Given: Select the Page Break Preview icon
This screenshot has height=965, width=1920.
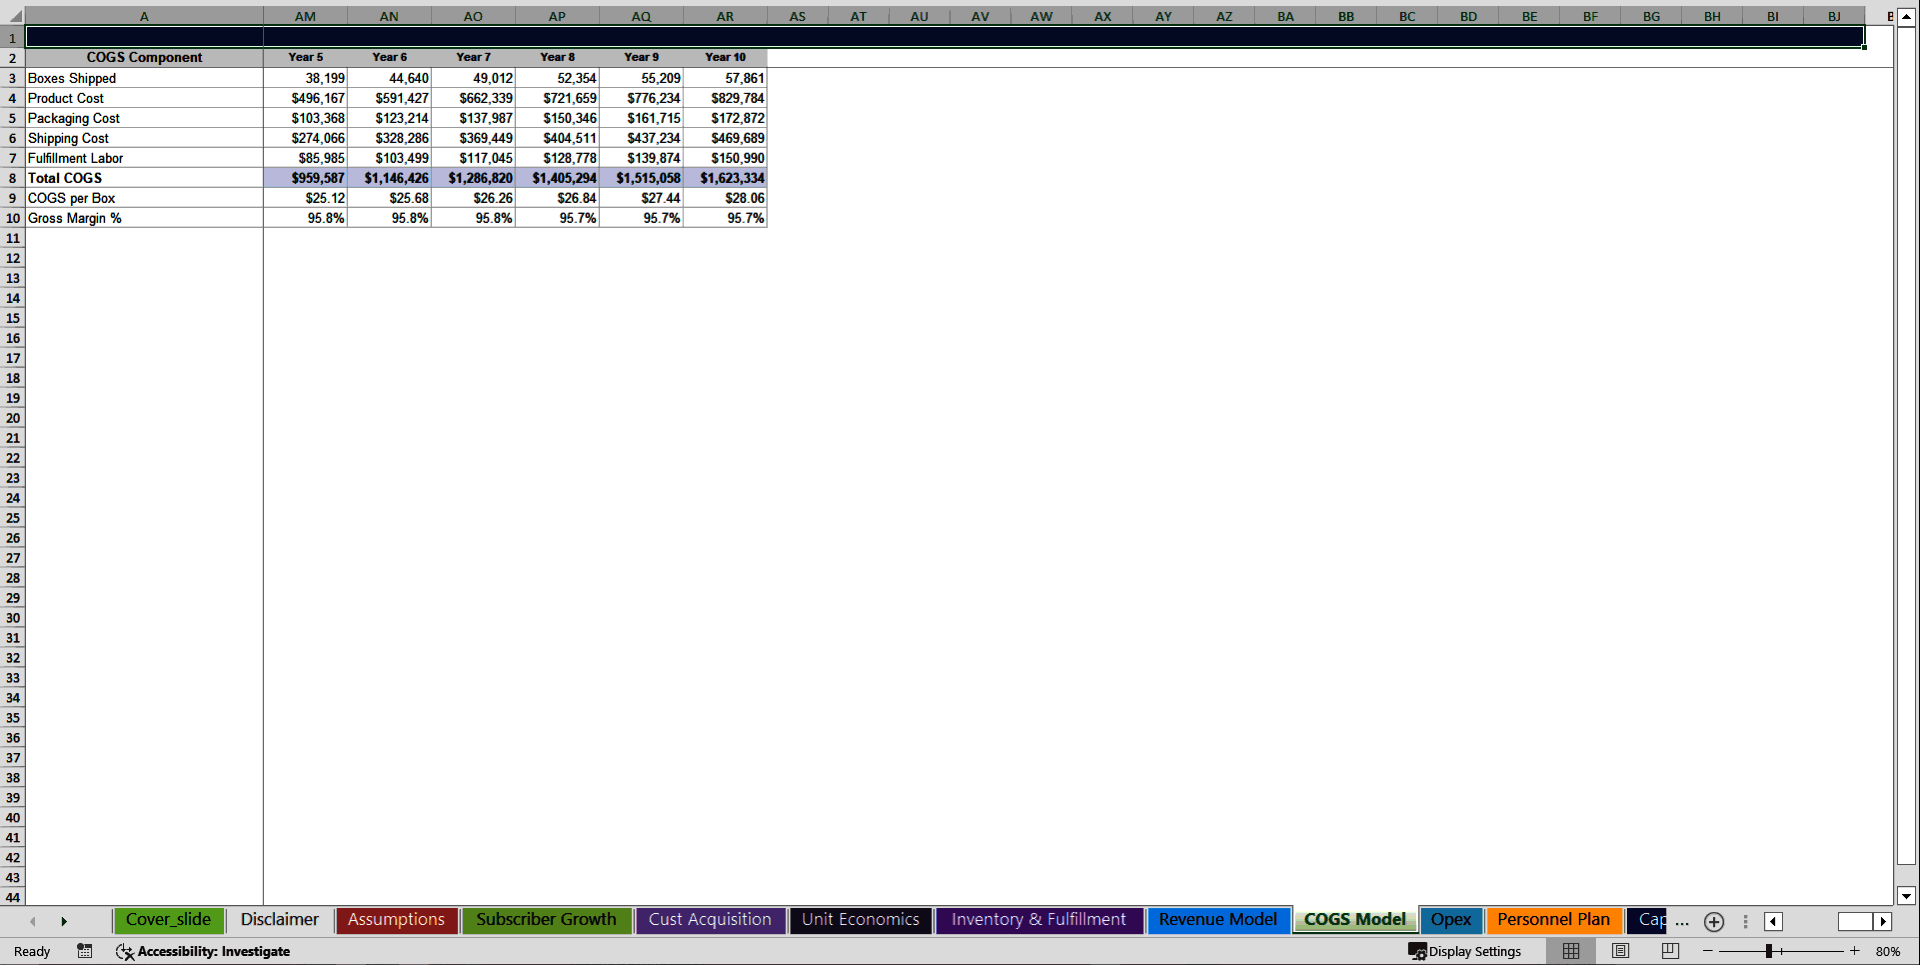Looking at the screenshot, I should tap(1670, 951).
